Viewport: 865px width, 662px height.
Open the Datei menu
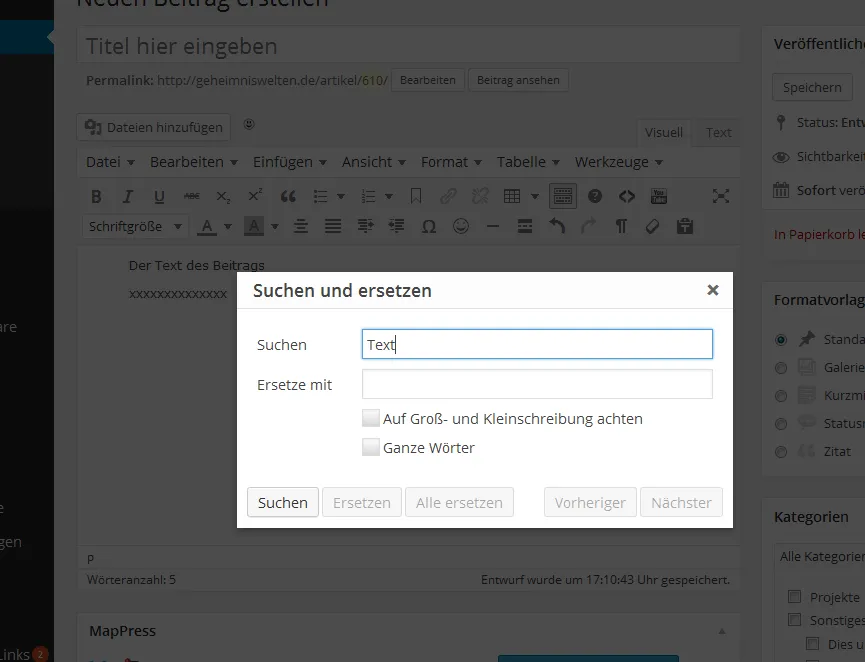(110, 162)
